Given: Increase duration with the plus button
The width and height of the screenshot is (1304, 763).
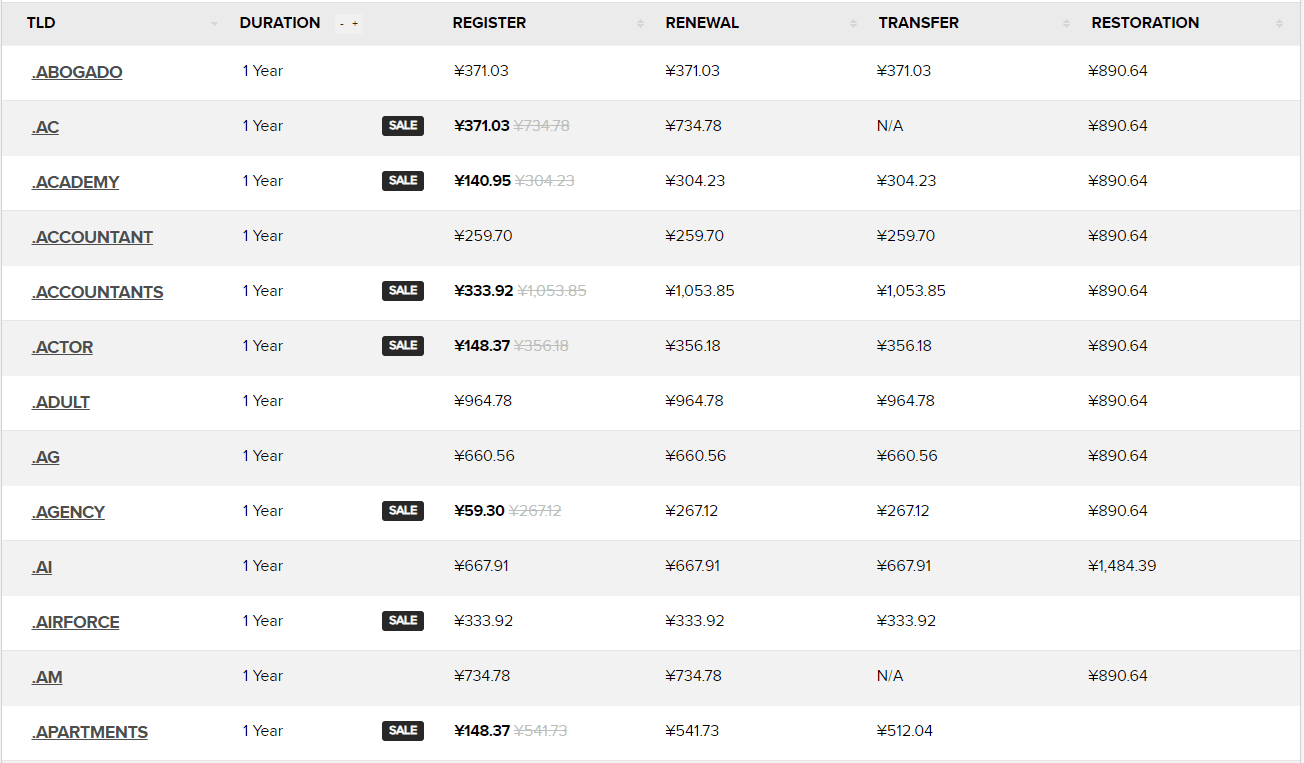Looking at the screenshot, I should click(x=355, y=24).
